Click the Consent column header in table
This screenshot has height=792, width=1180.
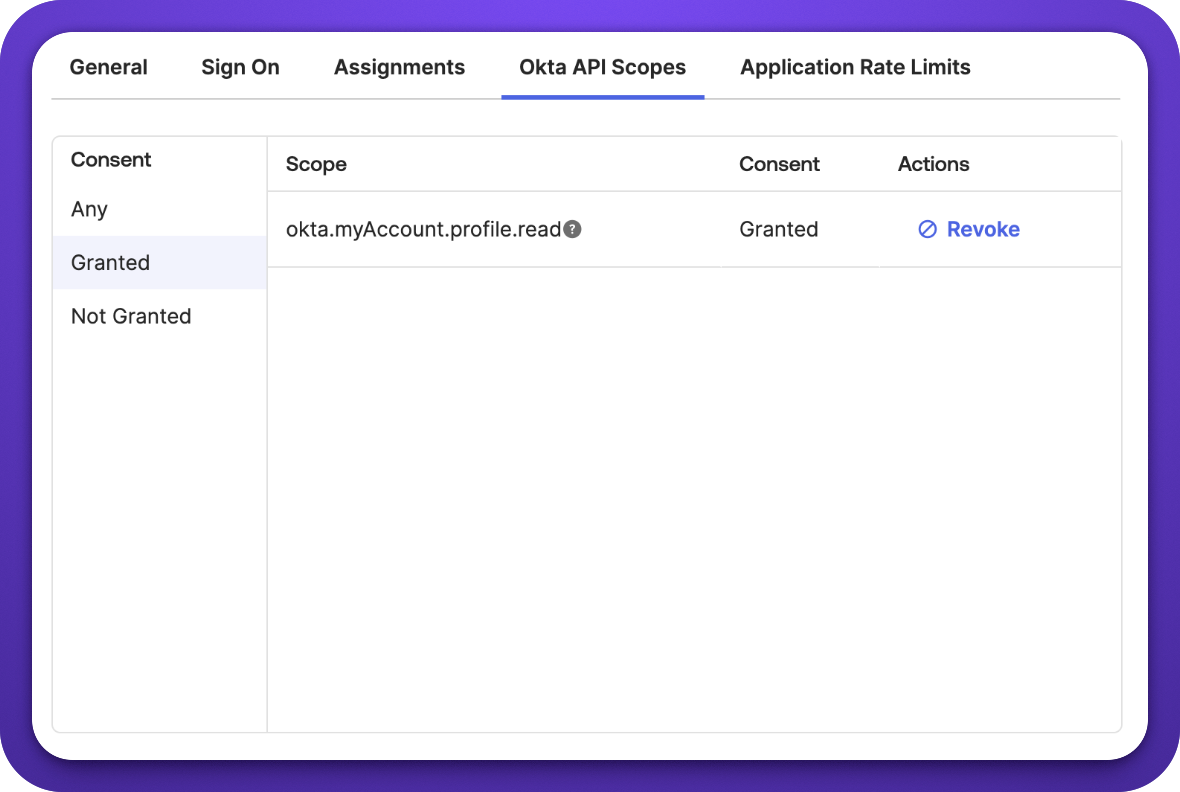pos(779,164)
